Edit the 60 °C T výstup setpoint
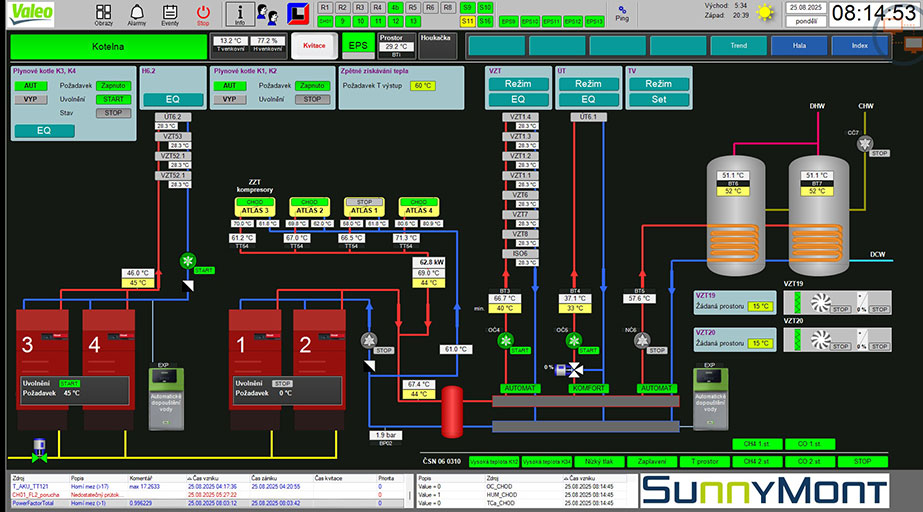 tap(423, 86)
